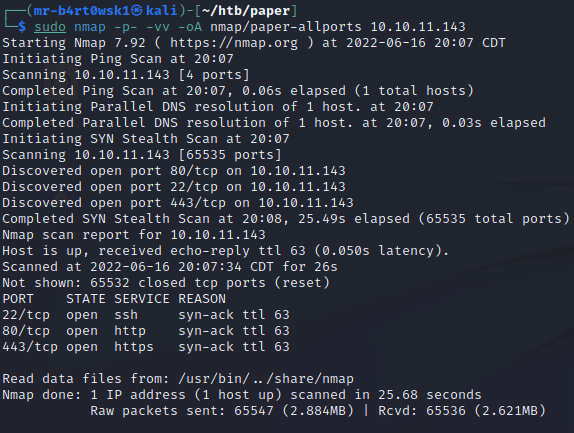
Task: Click the nmap/paper-allports output argument
Action: click(286, 27)
